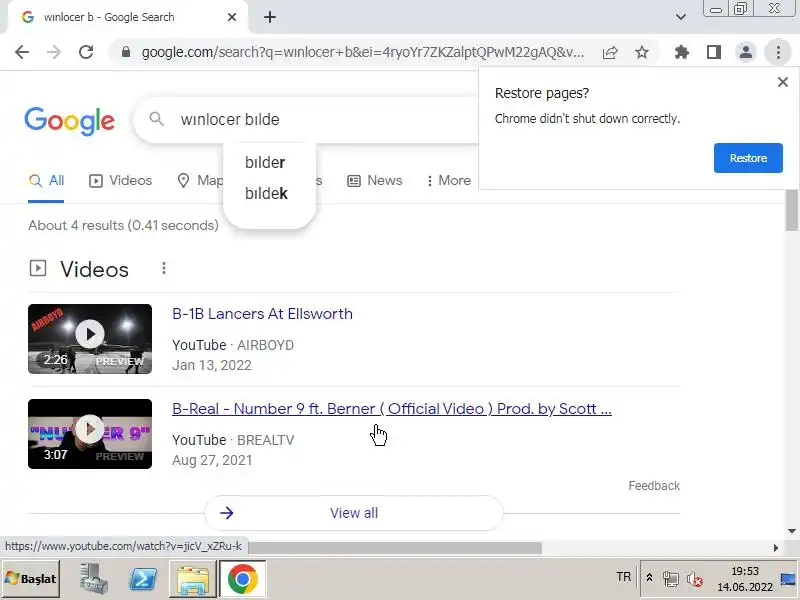Open the Başlat start menu
Screen dimensions: 800x600
tap(31, 579)
